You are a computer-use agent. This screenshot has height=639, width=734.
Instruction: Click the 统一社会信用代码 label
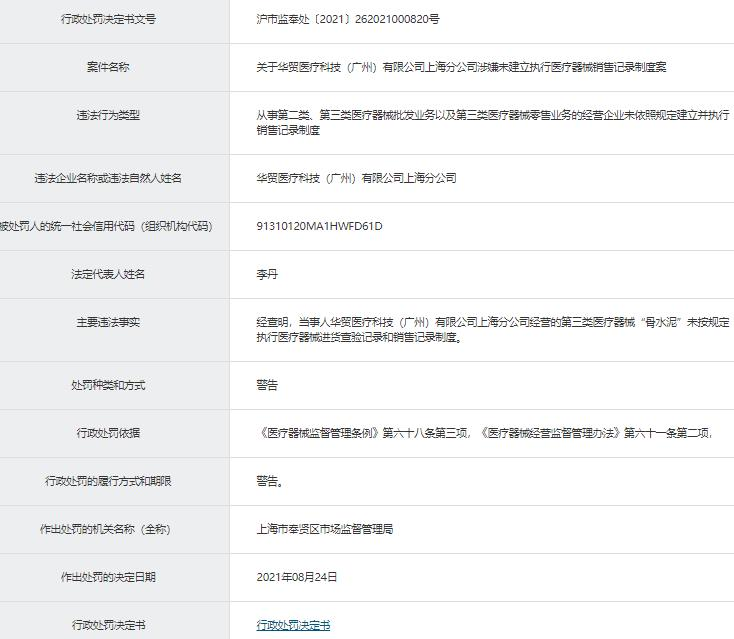coord(106,227)
